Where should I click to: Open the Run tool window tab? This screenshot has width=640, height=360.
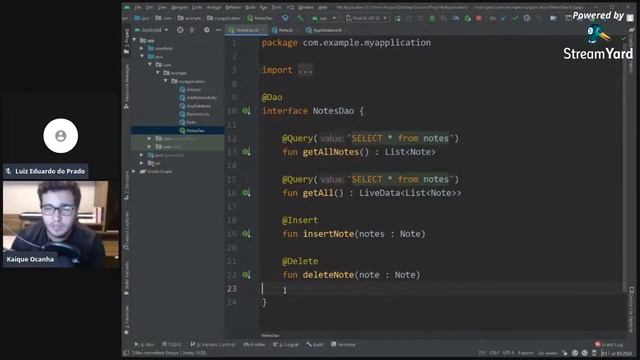(x=144, y=344)
